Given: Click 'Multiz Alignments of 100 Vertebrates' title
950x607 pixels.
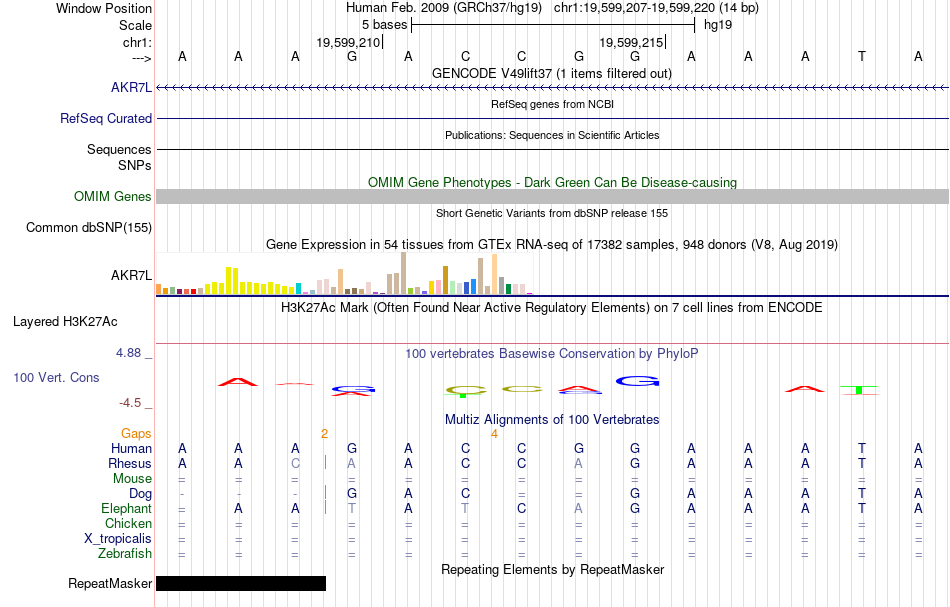Looking at the screenshot, I should tap(552, 419).
